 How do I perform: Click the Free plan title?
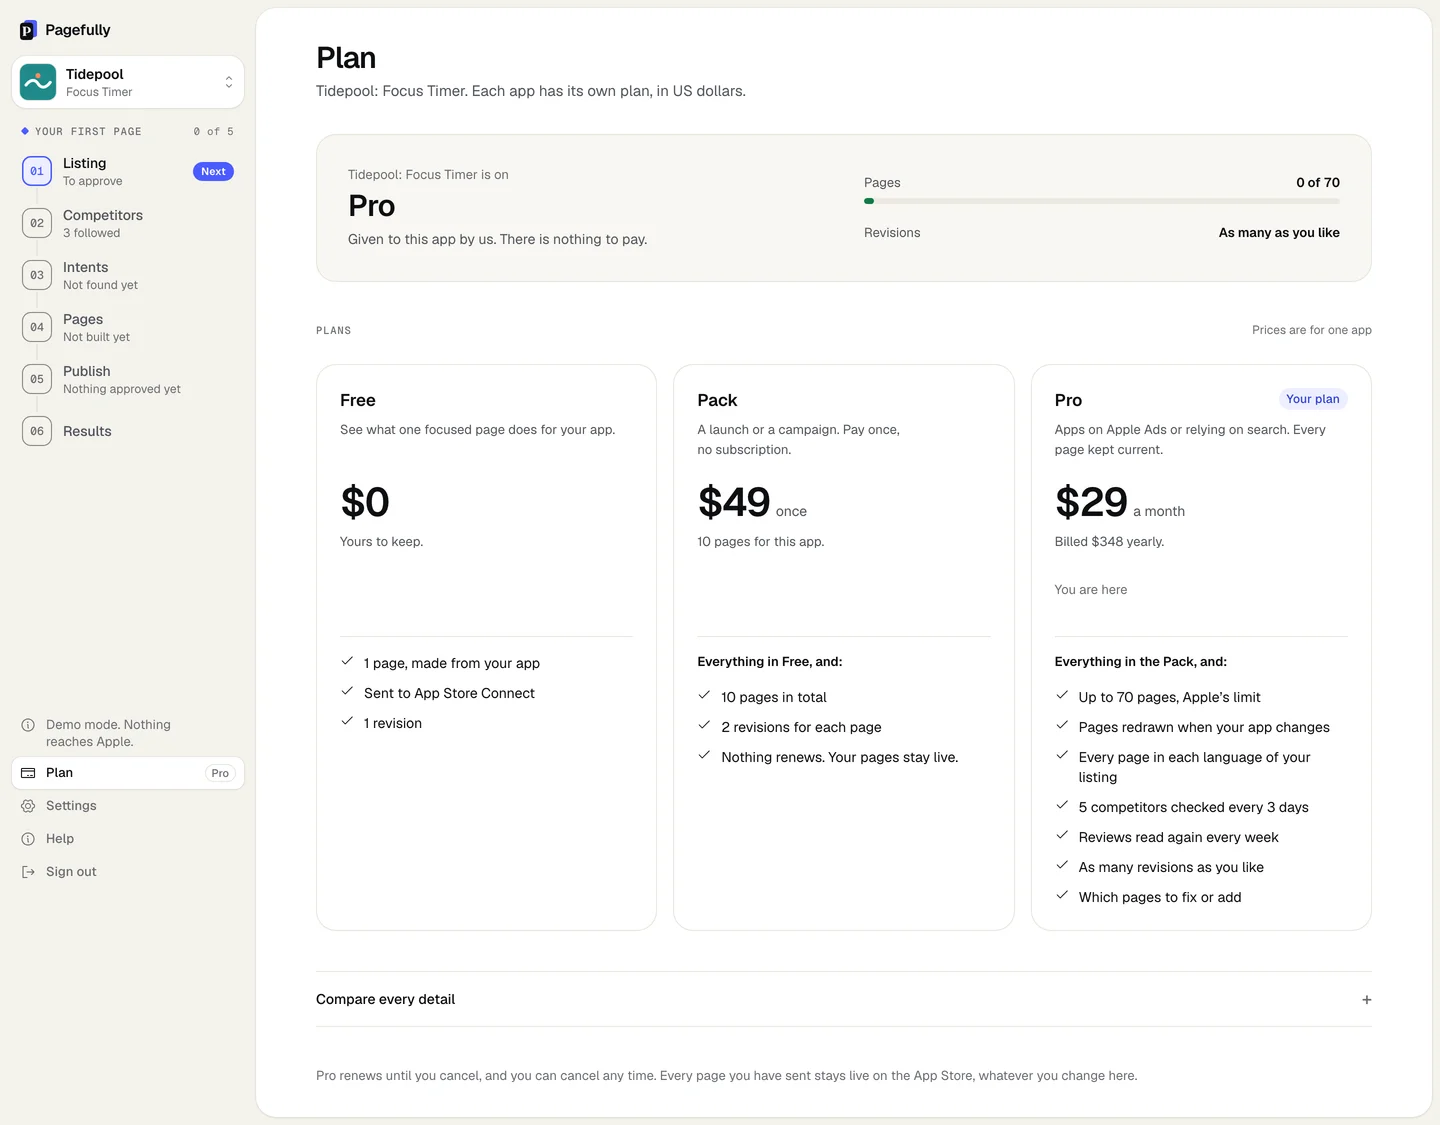(x=358, y=400)
